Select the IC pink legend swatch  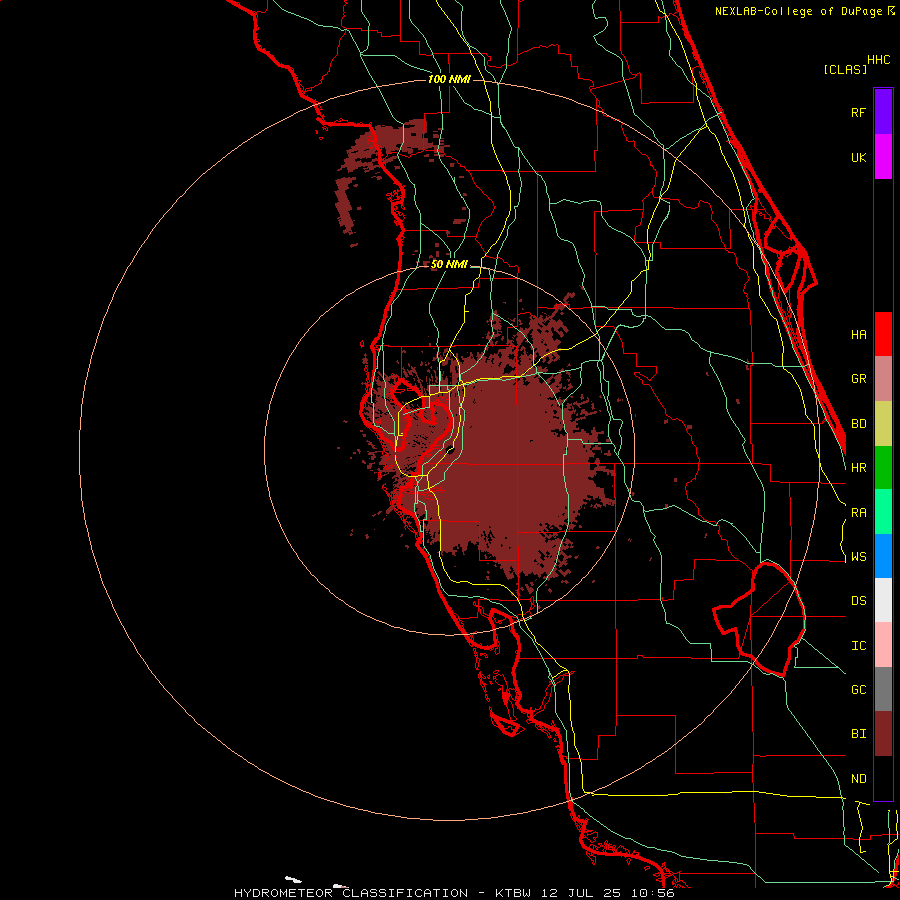[x=883, y=645]
